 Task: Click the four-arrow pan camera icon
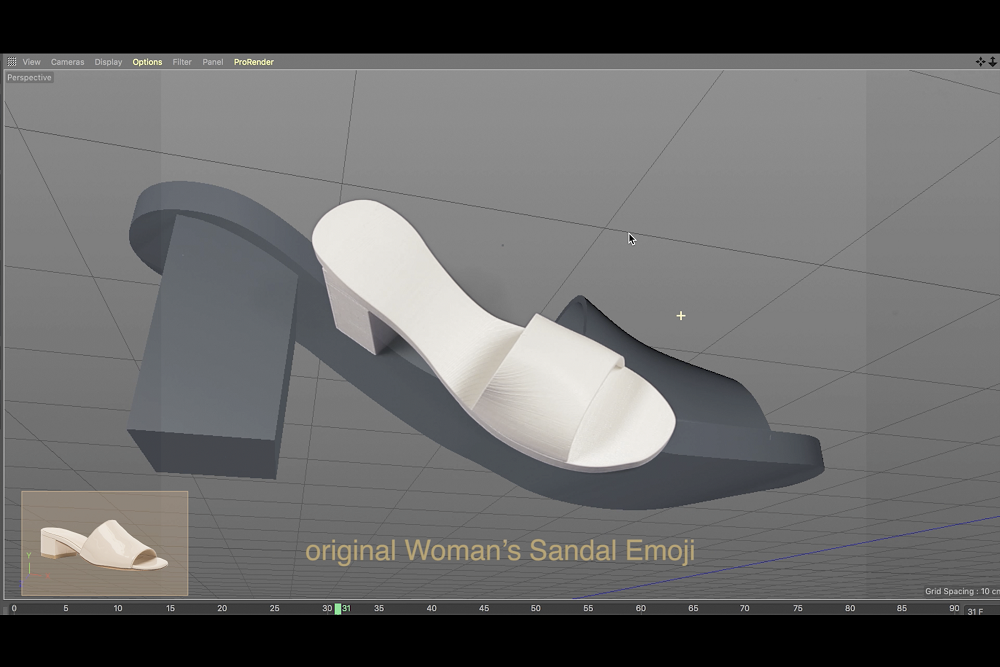981,62
